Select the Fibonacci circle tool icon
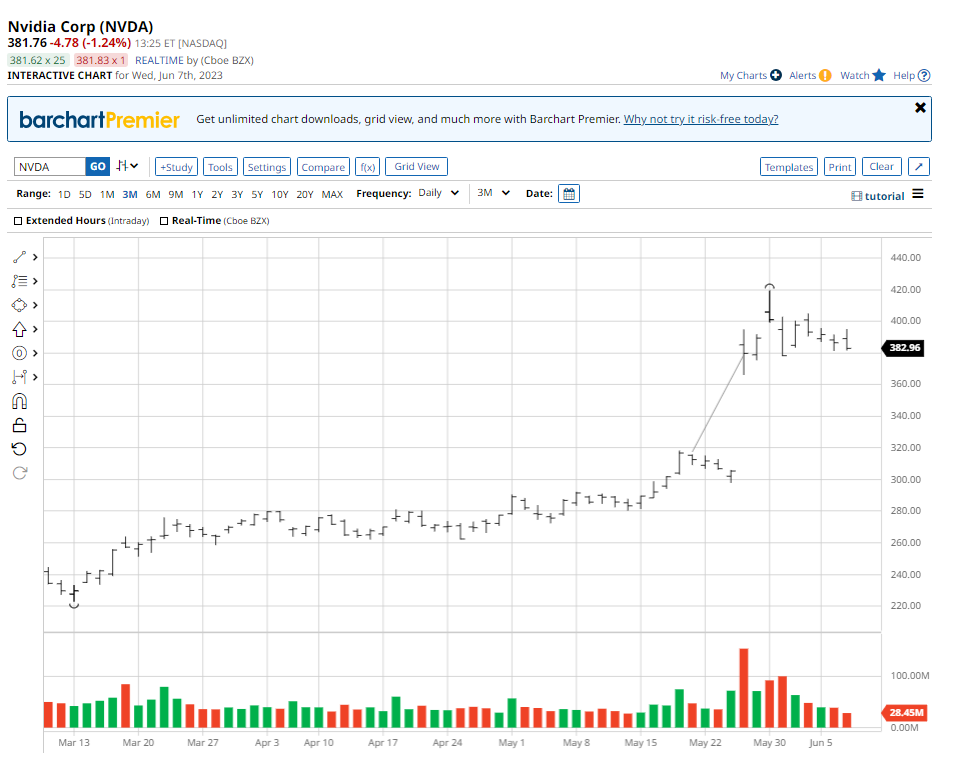964x772 pixels. pos(19,353)
